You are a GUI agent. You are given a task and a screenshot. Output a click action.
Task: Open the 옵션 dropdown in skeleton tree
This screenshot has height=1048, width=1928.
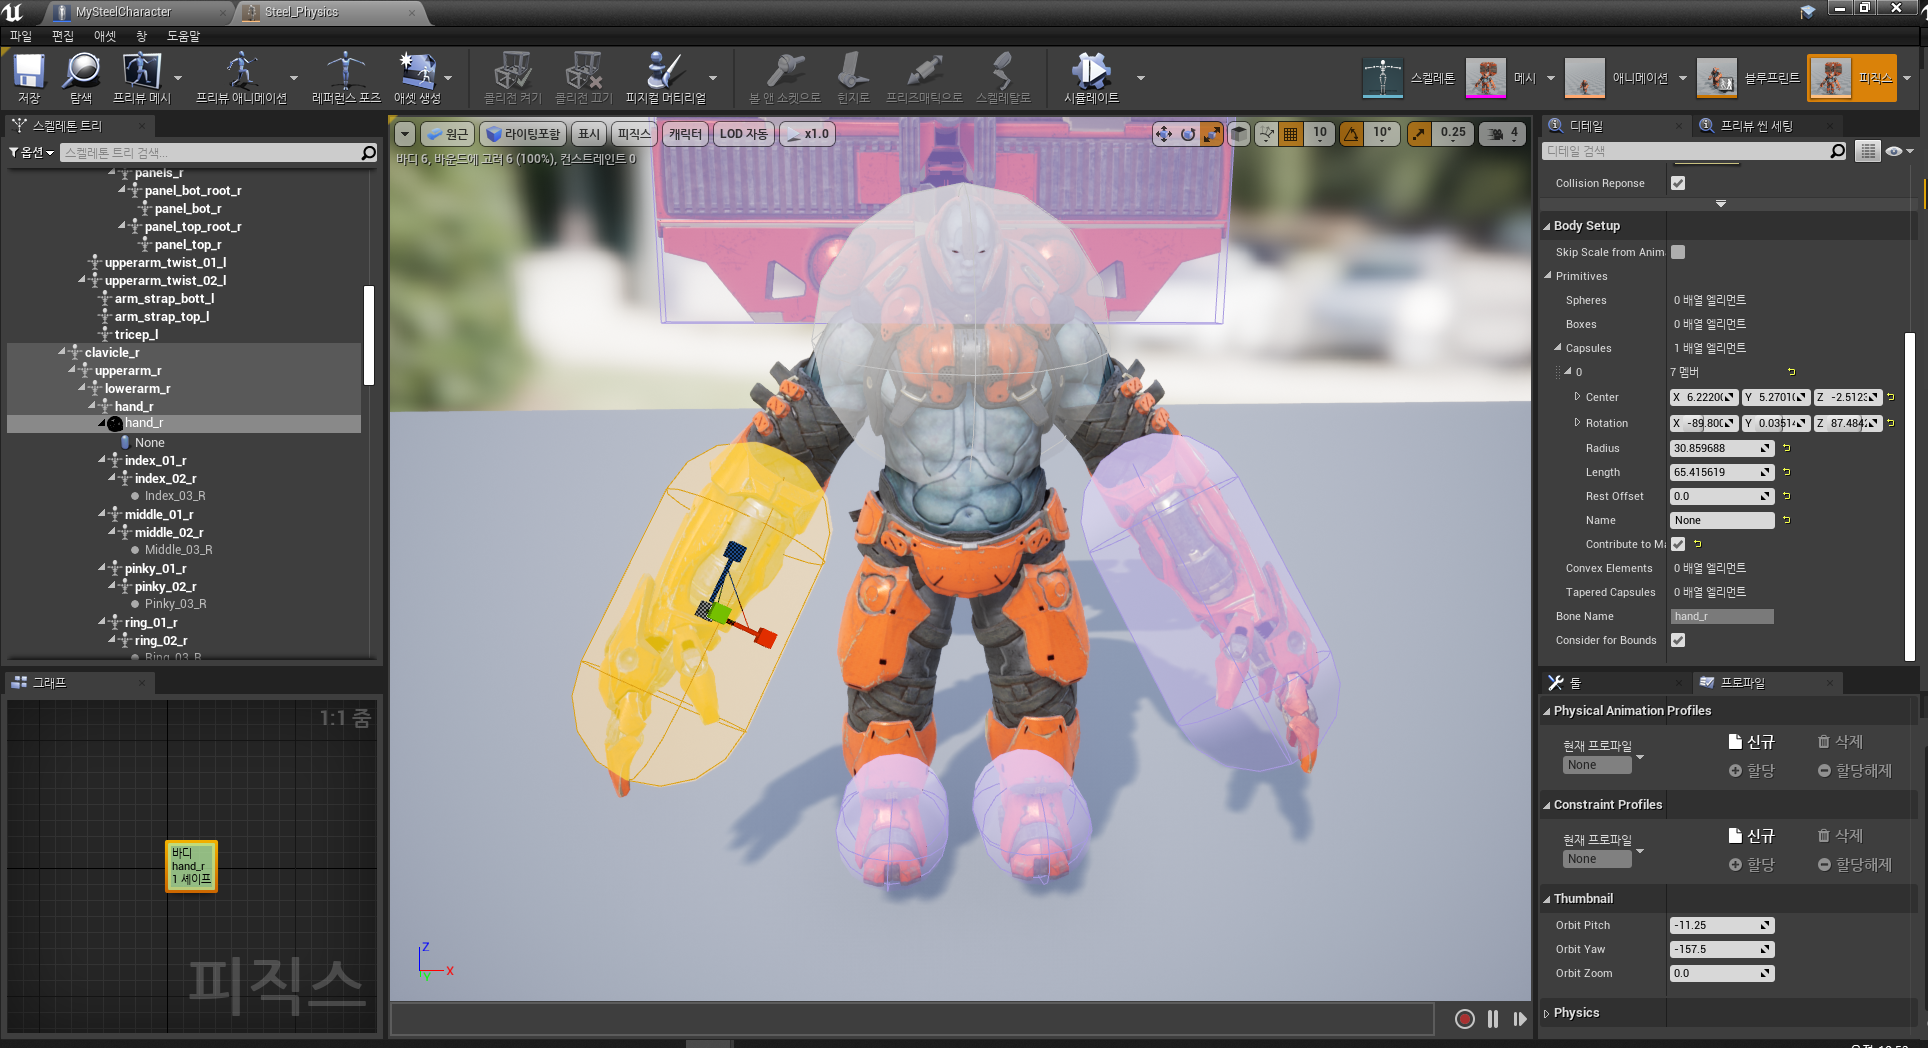point(31,152)
